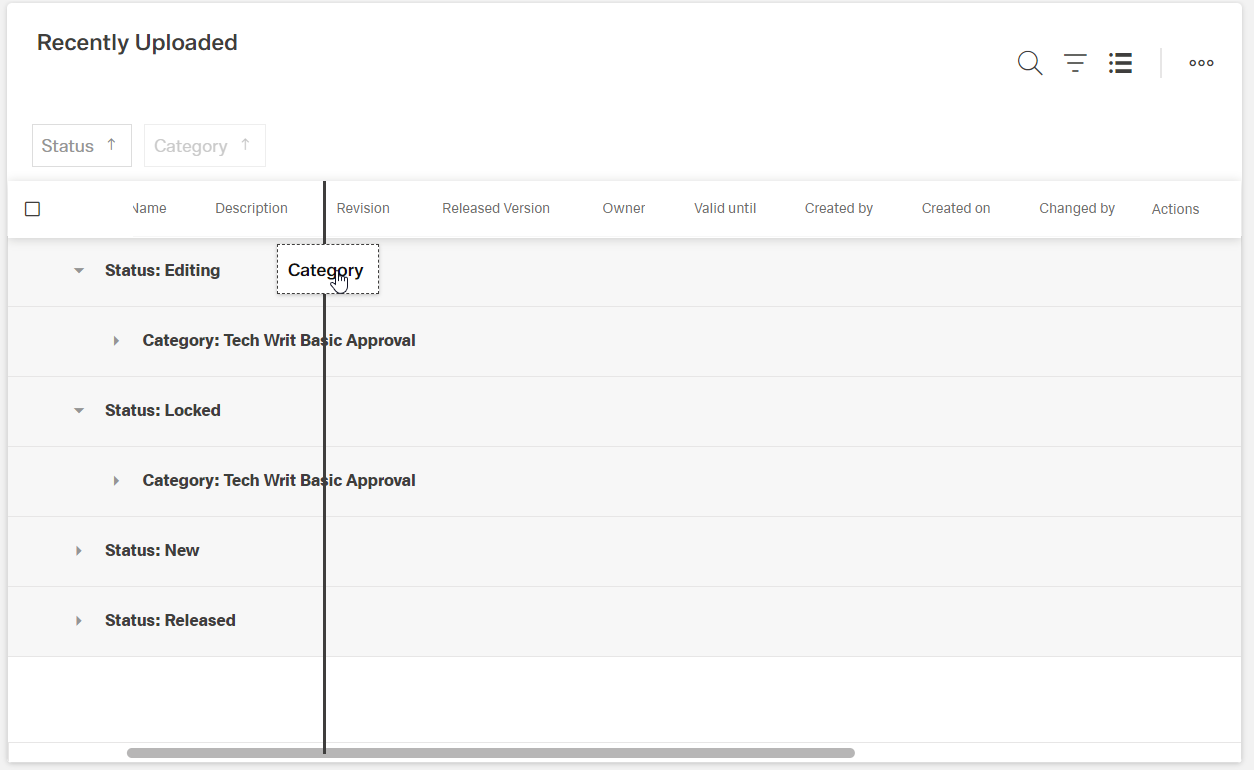Expand the Status: New group

coord(79,551)
